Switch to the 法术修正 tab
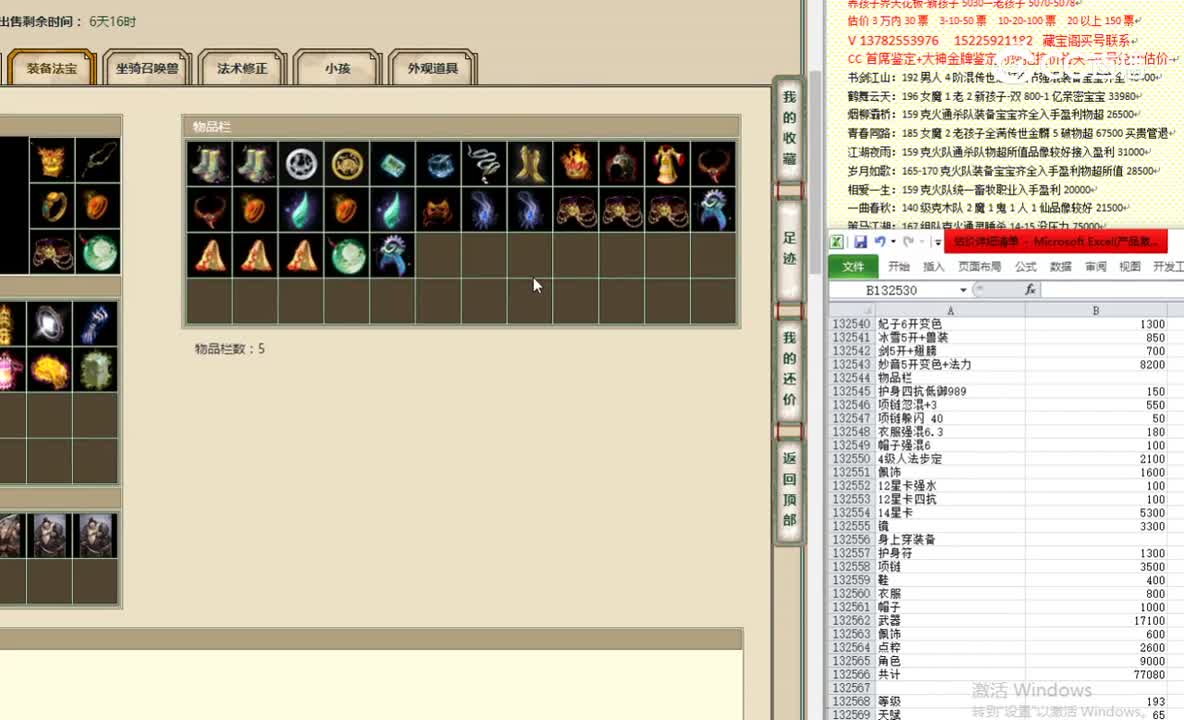Screen dimensions: 1184x720 tap(242, 68)
